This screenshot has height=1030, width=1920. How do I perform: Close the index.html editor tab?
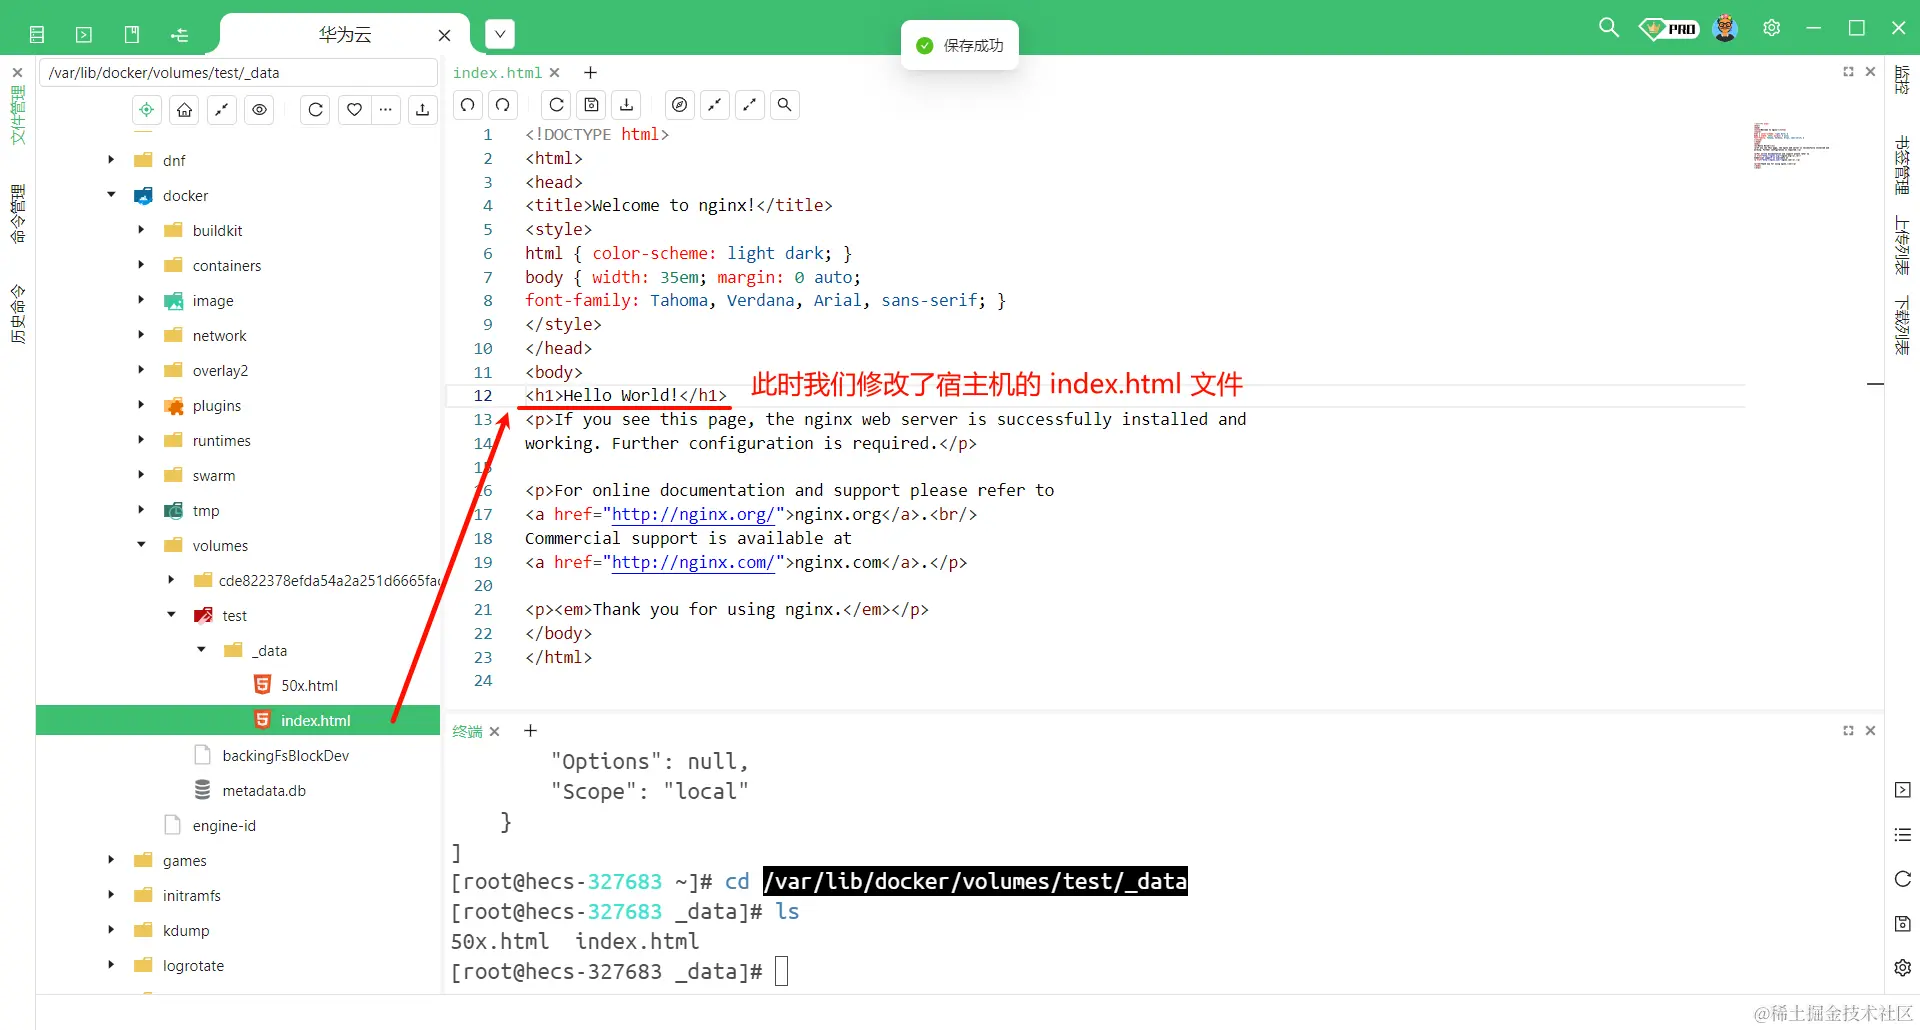(555, 73)
